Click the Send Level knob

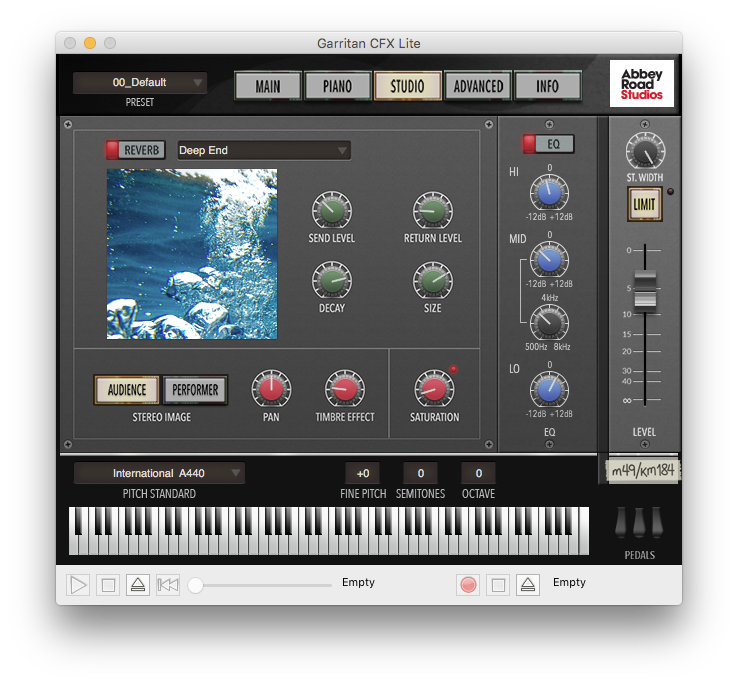332,210
